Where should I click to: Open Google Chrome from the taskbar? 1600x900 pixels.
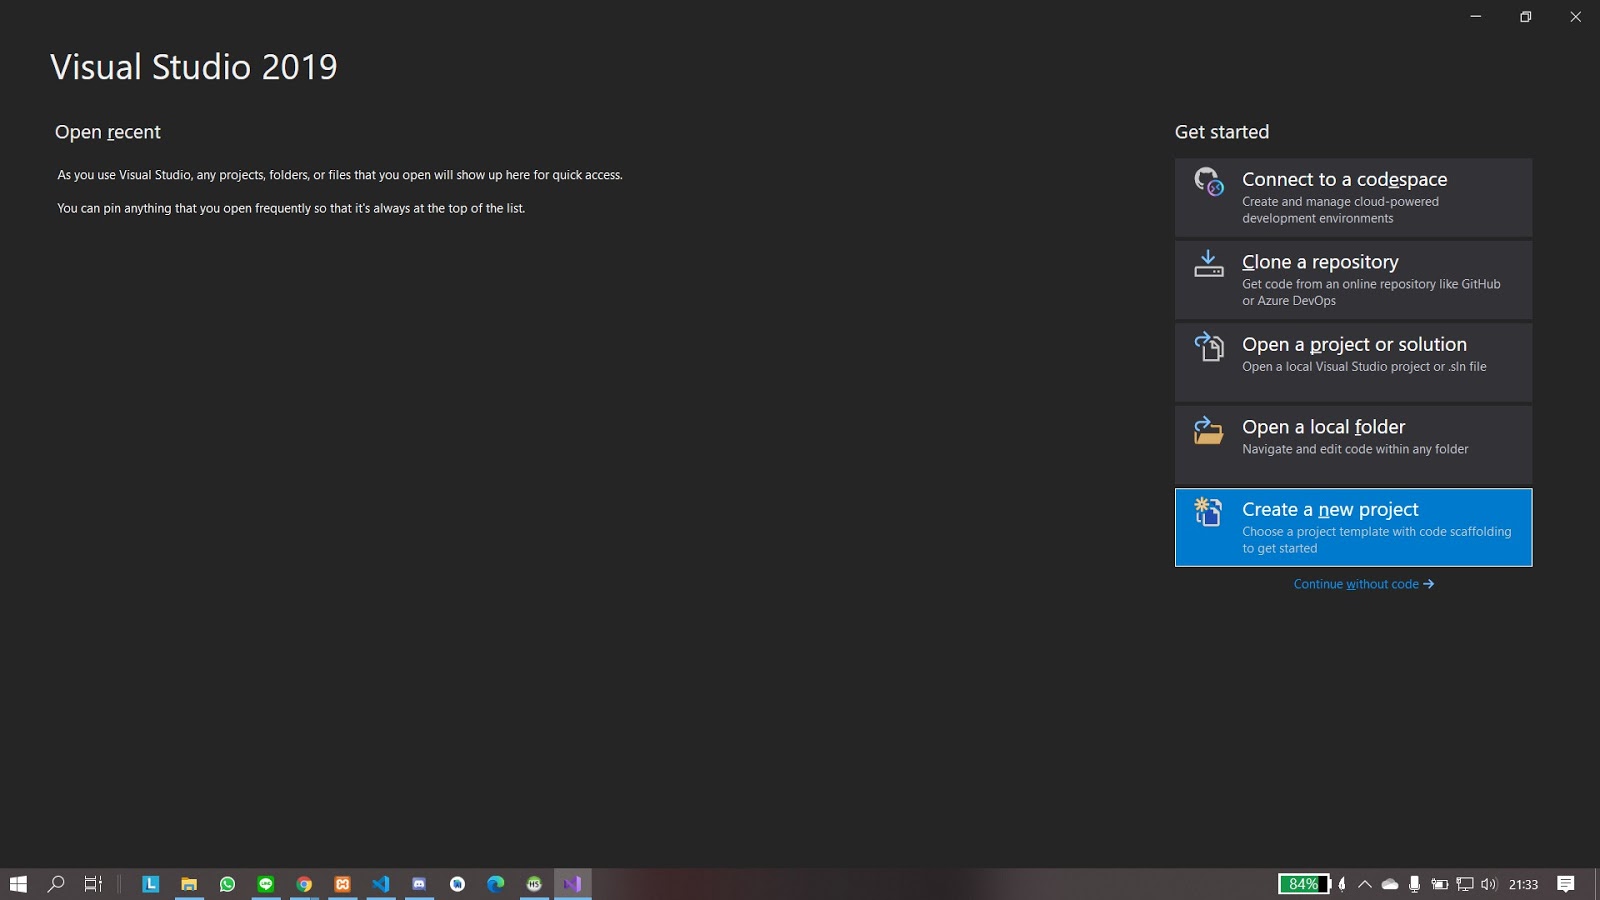click(304, 884)
